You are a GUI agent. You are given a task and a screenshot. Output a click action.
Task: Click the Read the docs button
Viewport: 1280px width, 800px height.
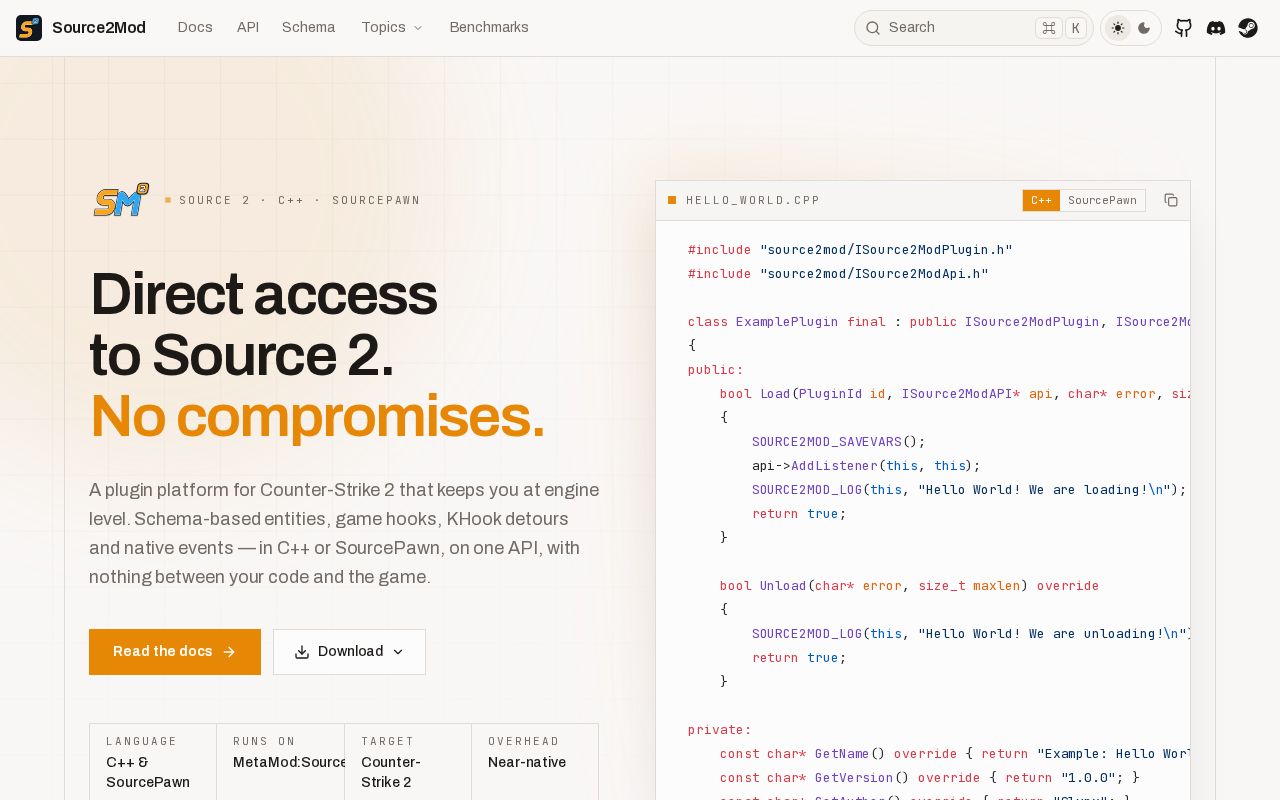pos(175,652)
